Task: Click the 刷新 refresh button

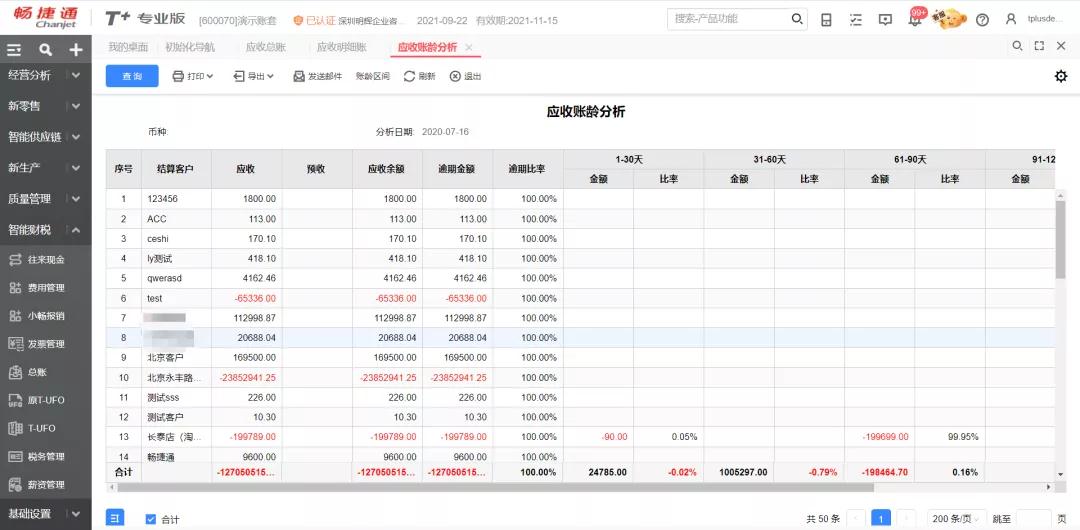Action: (419, 77)
